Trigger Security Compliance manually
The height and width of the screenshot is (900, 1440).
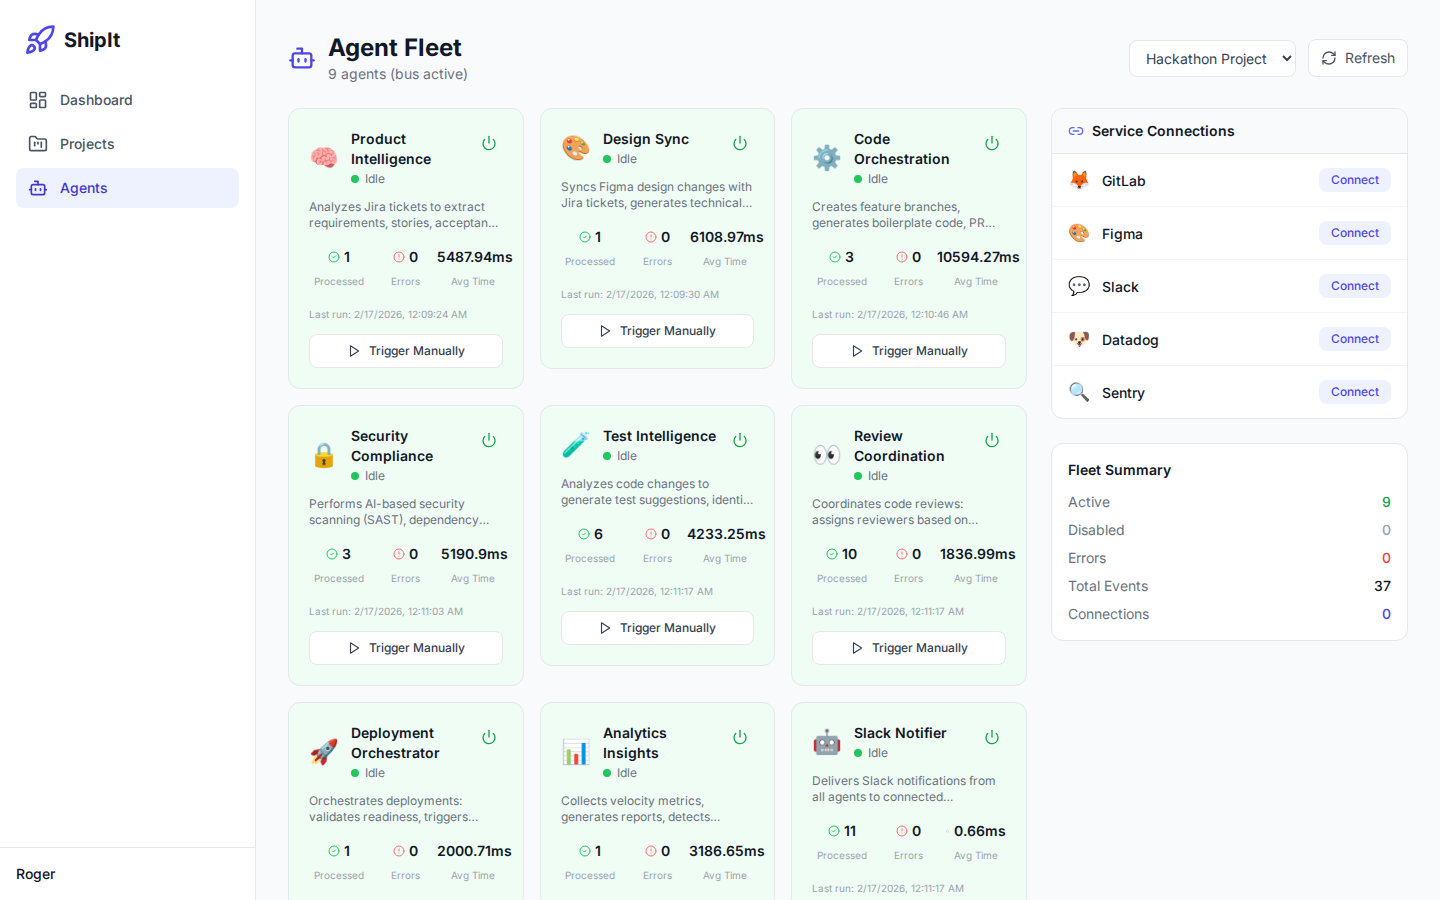tap(406, 648)
